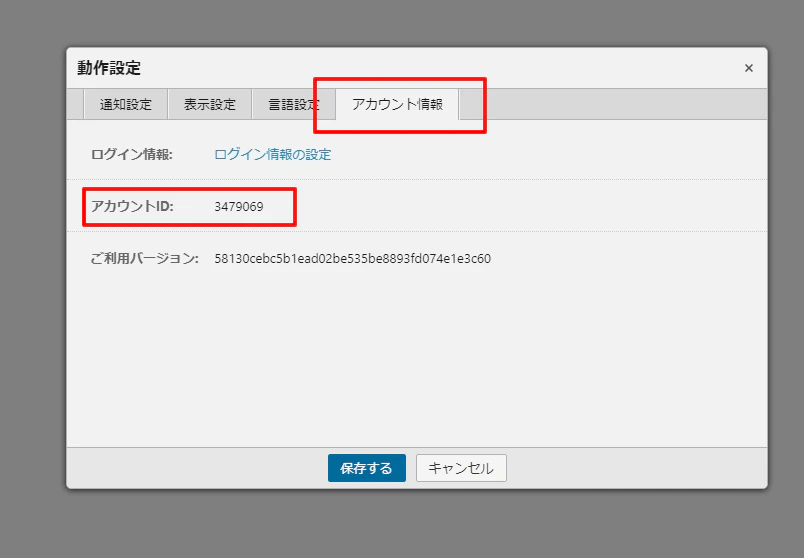Image resolution: width=804 pixels, height=558 pixels.
Task: Open the ログイン情報の設定 link
Action: coord(272,154)
